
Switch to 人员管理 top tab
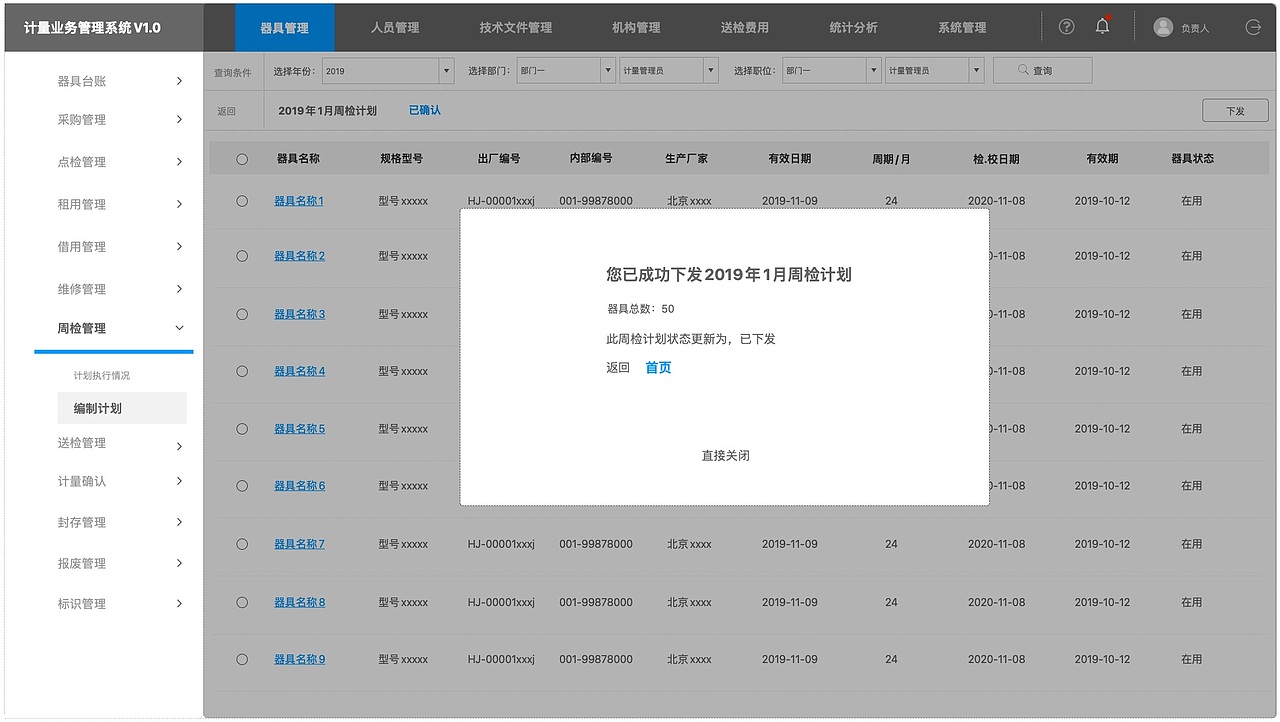[395, 28]
